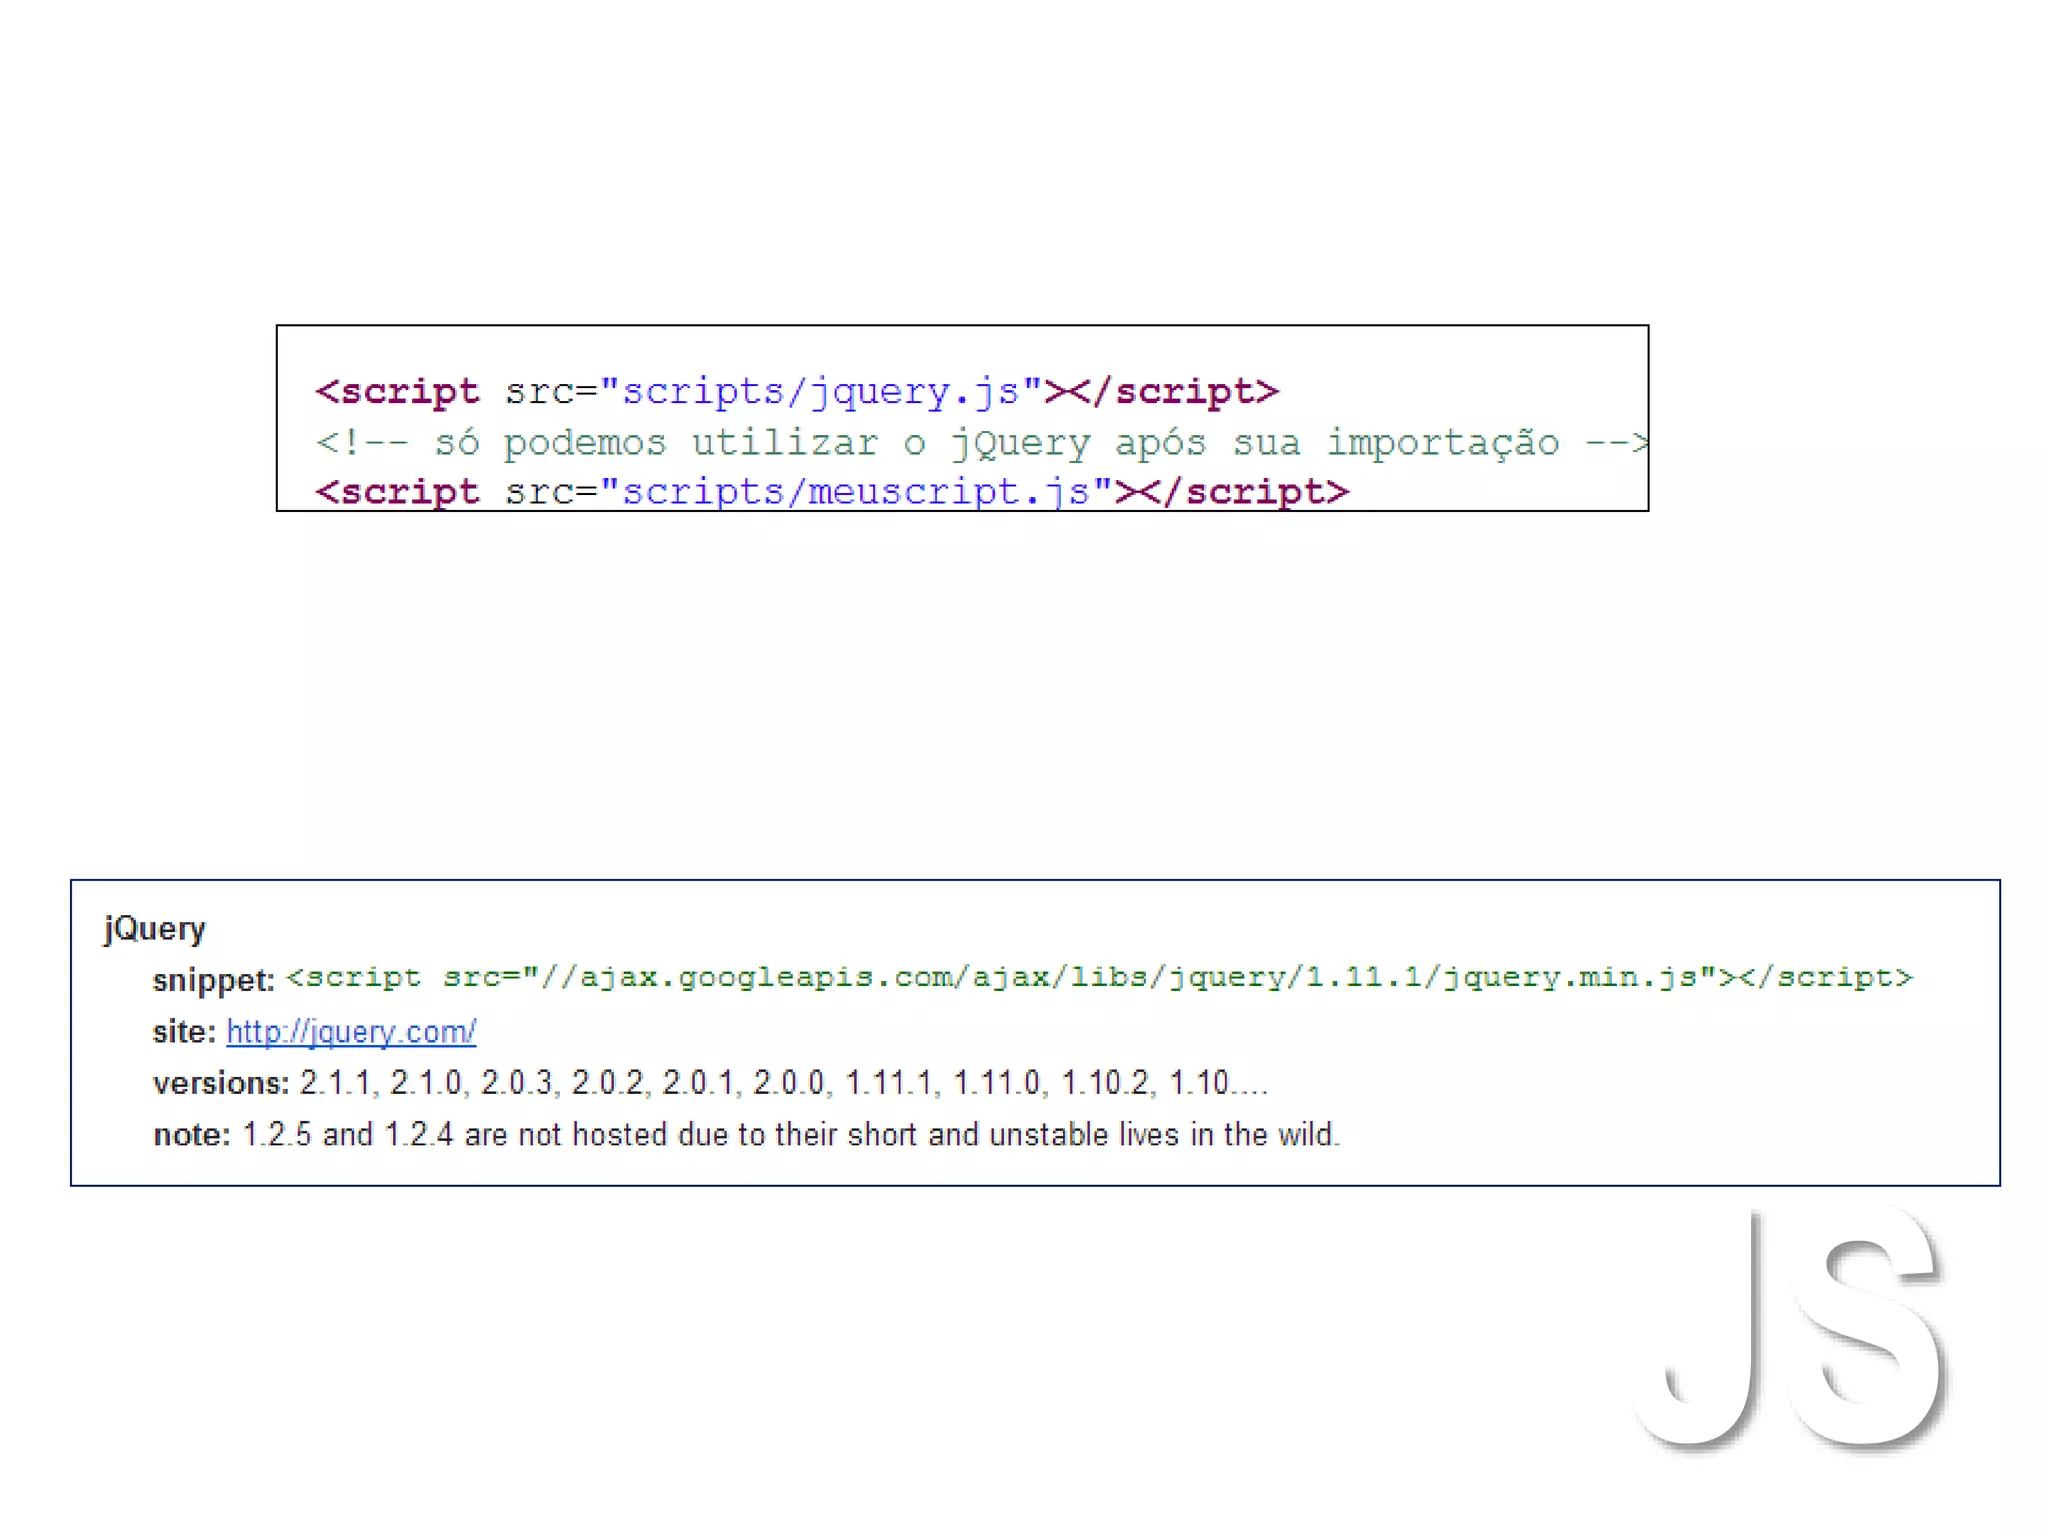
Task: Click the bold 'snippet:' label
Action: click(x=213, y=980)
